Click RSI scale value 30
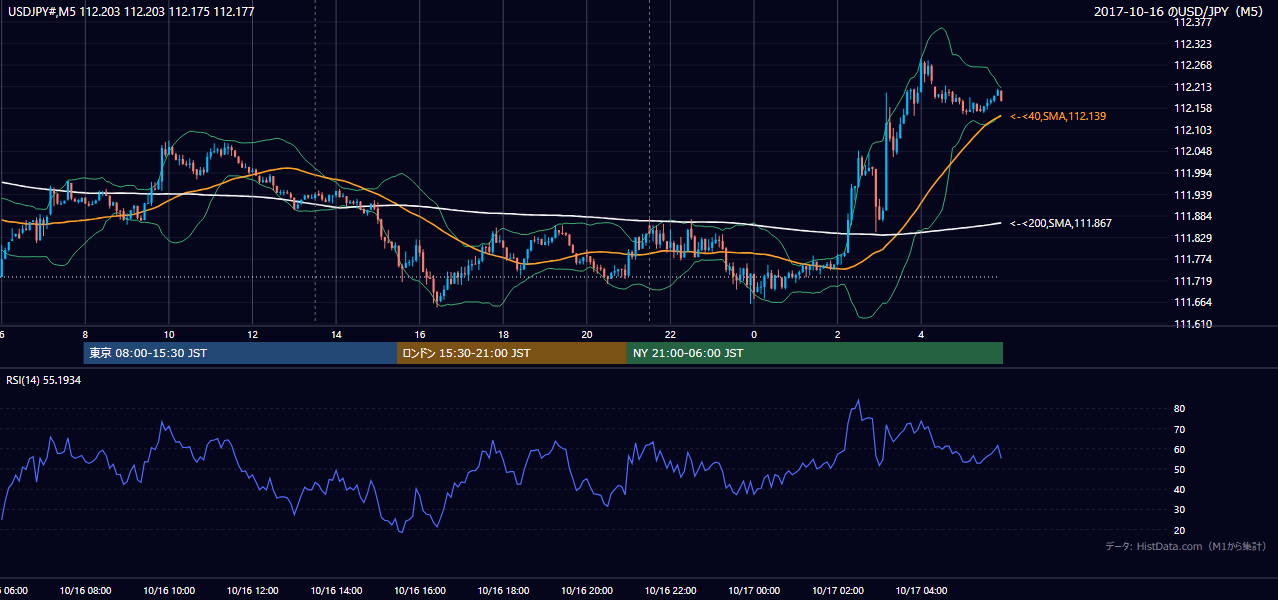This screenshot has width=1278, height=600. pos(1180,510)
